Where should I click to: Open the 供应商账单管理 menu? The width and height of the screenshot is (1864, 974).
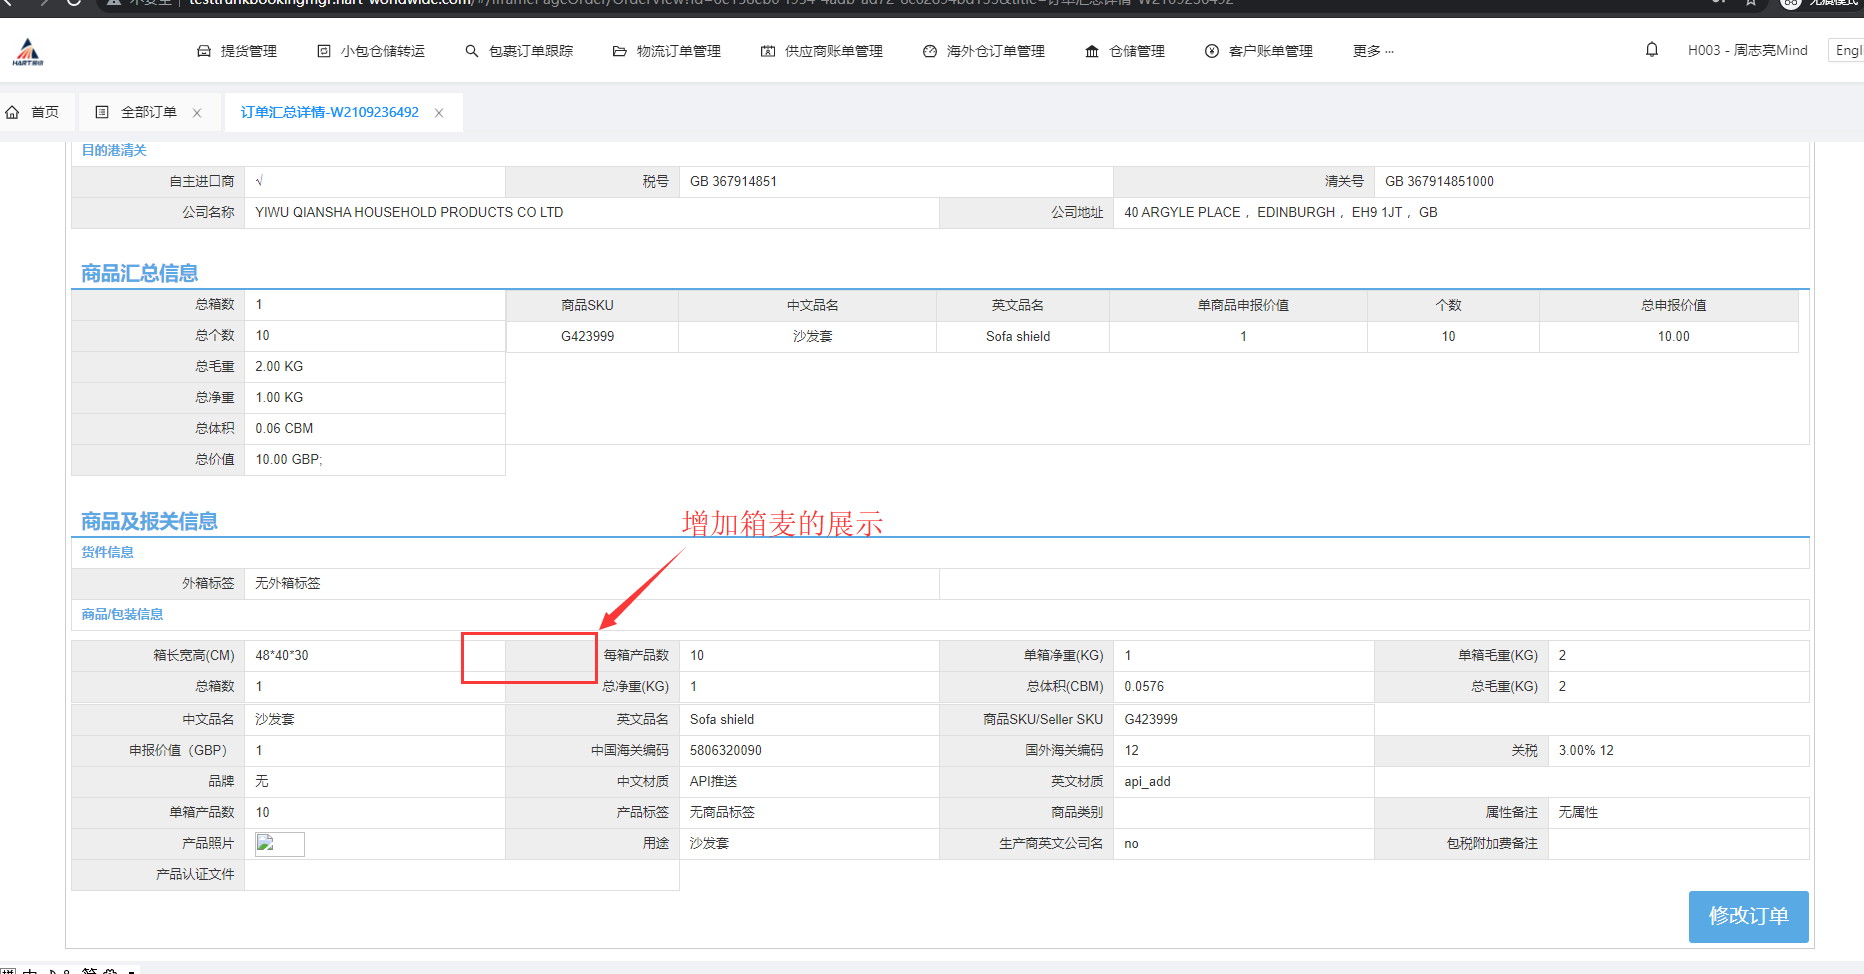821,51
